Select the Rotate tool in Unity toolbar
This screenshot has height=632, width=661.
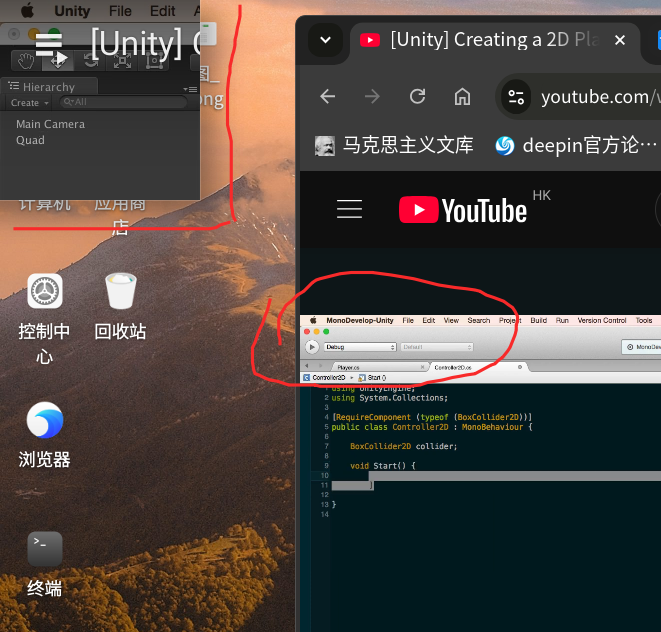click(x=90, y=61)
